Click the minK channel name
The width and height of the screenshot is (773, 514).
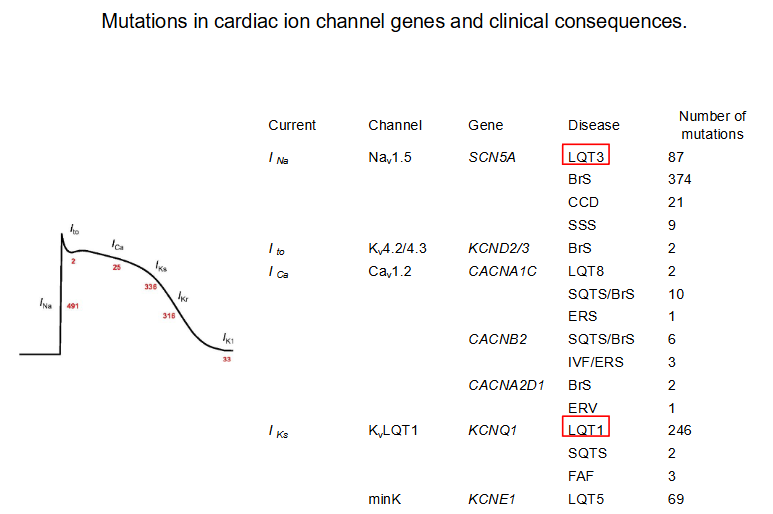click(x=385, y=498)
